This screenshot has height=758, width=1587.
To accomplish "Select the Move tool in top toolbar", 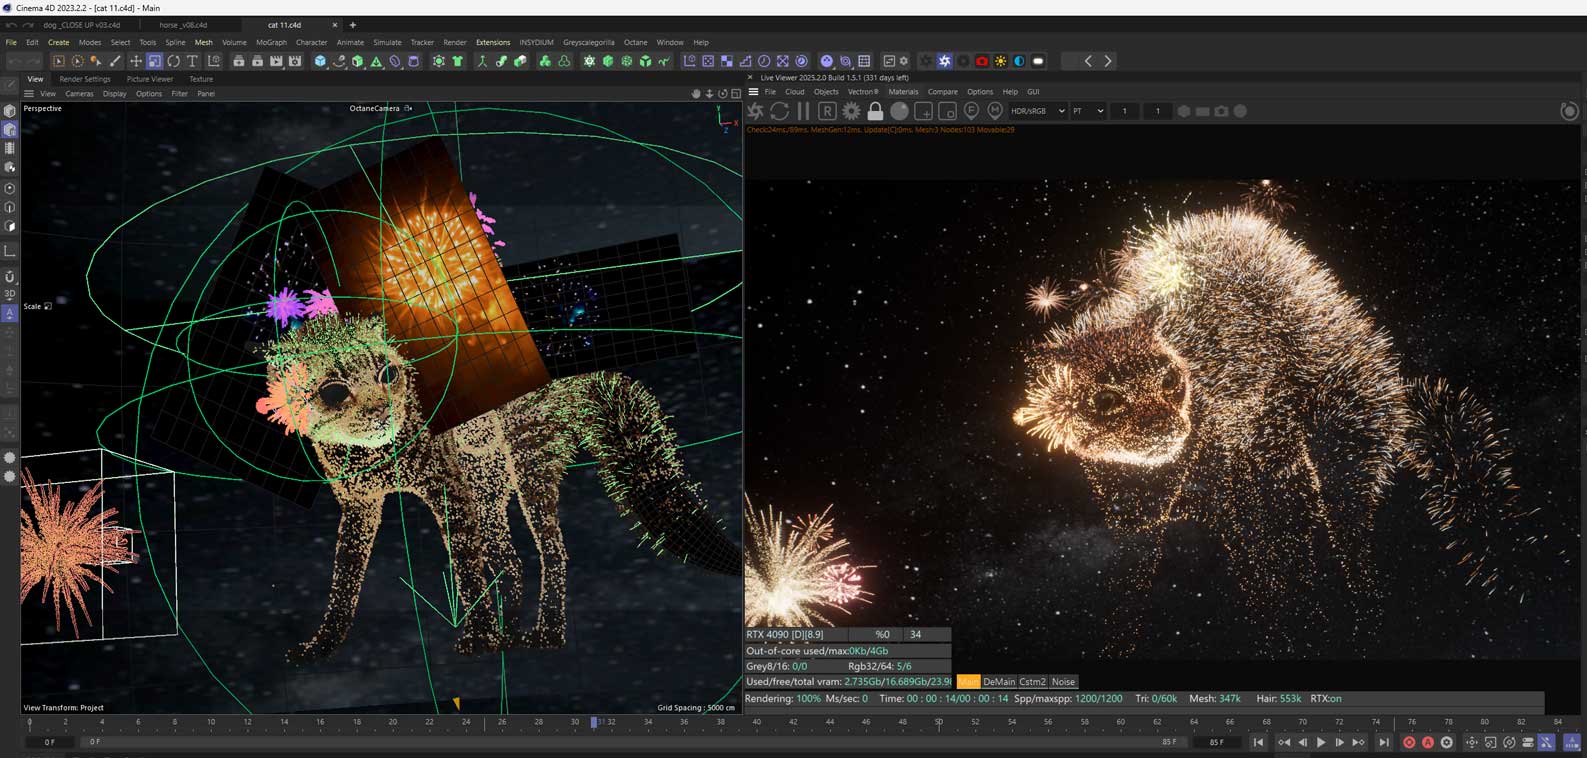I will click(136, 61).
